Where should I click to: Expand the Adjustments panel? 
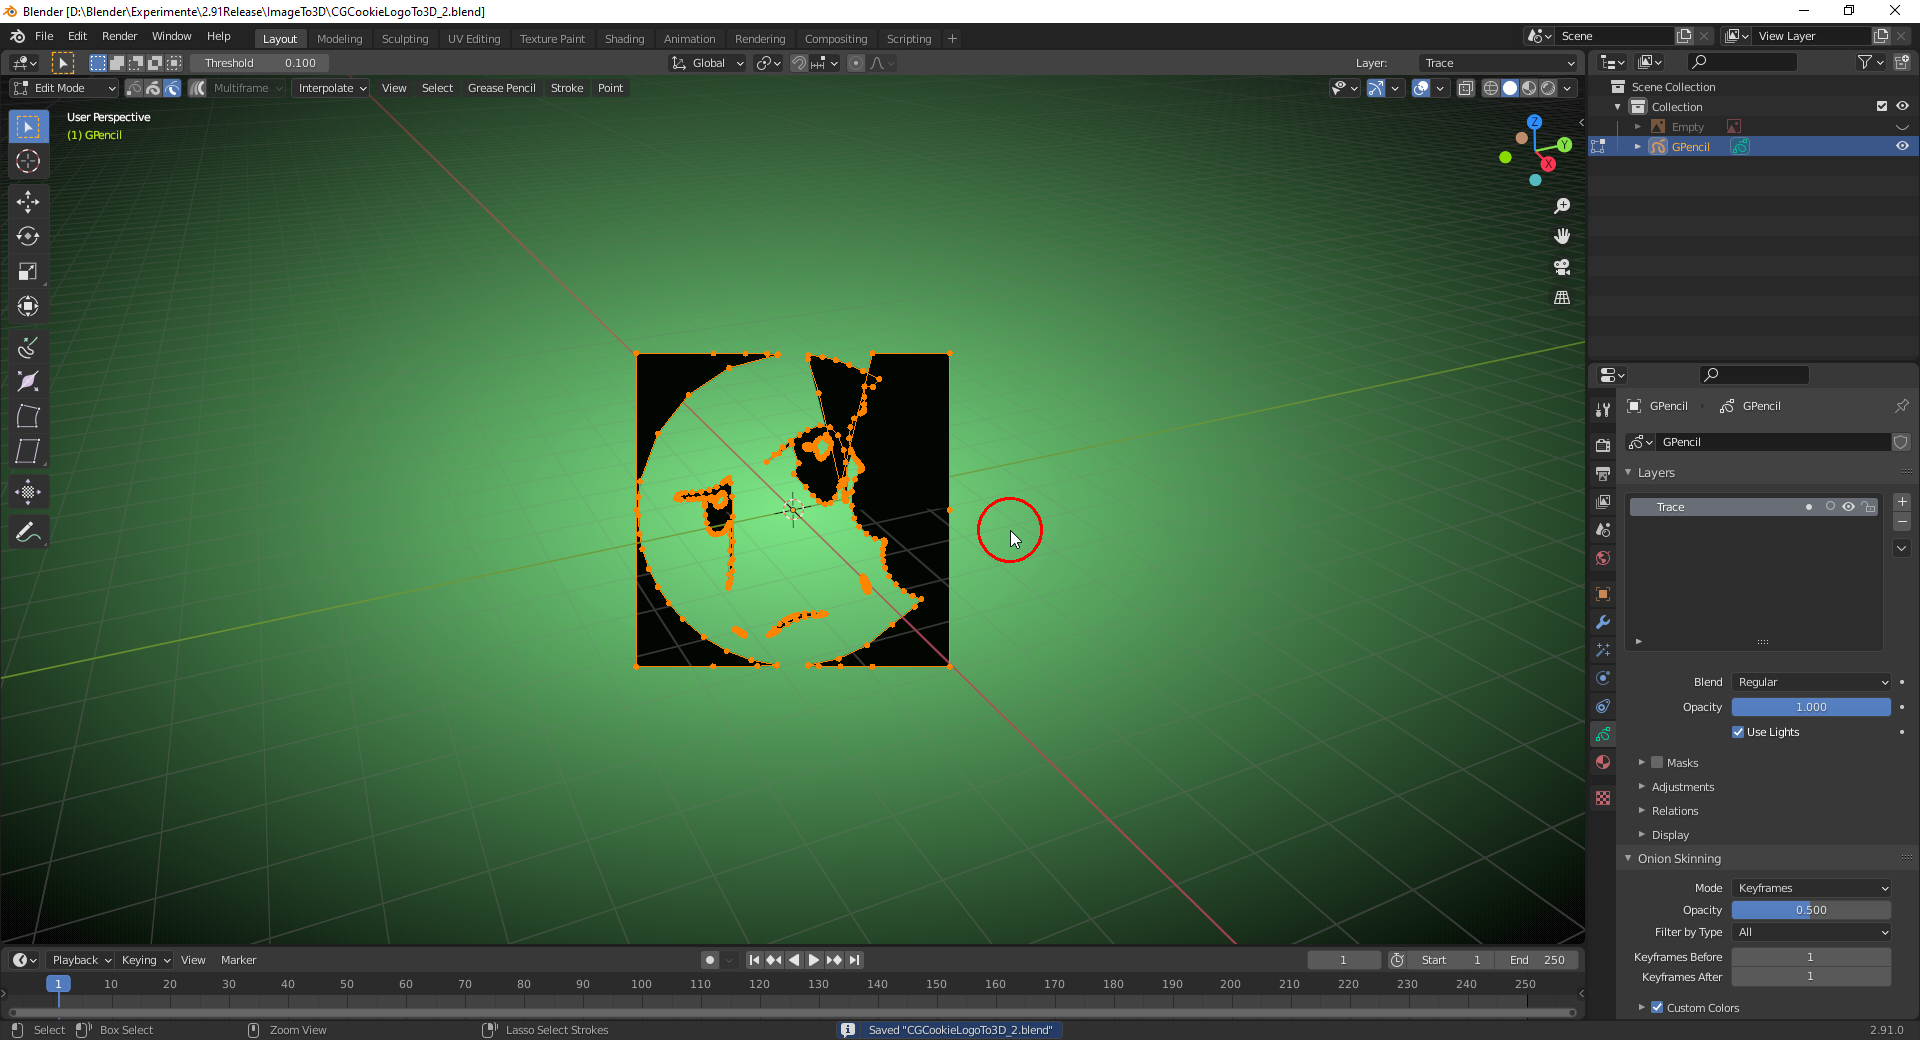click(1682, 787)
